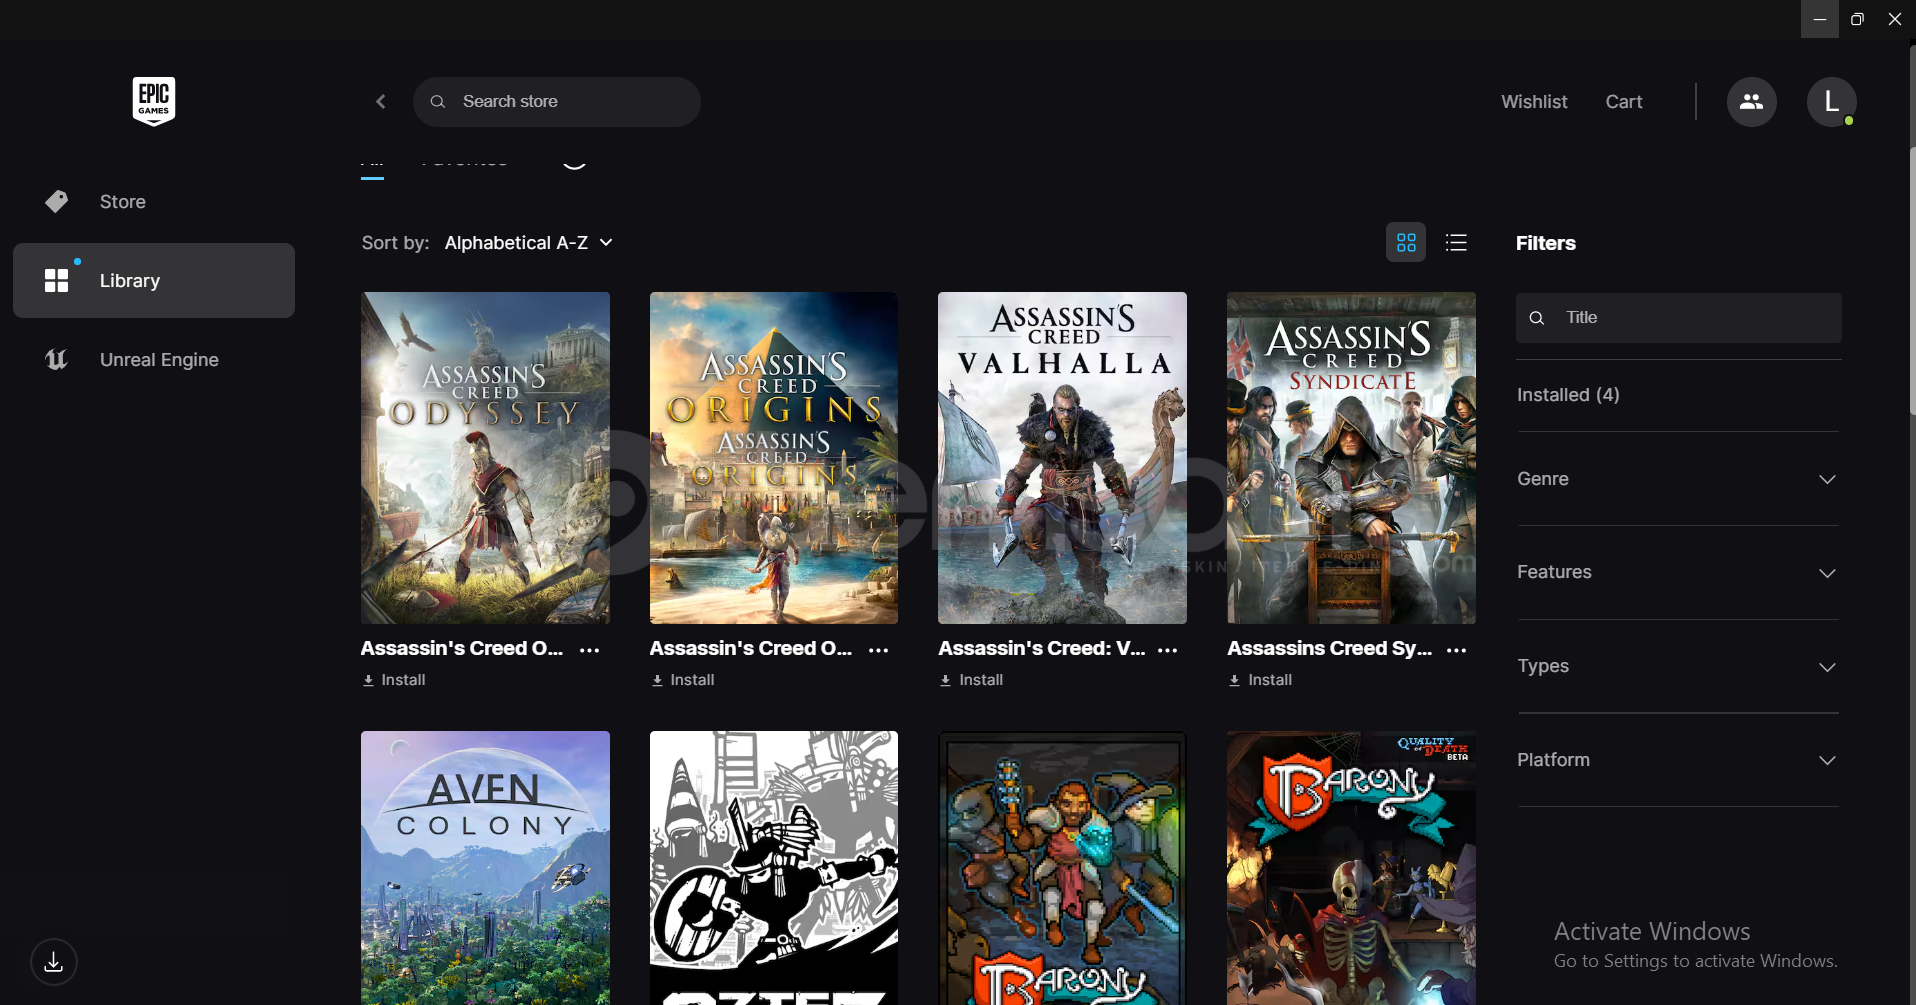Install Assassin's Creed: Valhalla
Screen dimensions: 1916x1005
pos(972,680)
